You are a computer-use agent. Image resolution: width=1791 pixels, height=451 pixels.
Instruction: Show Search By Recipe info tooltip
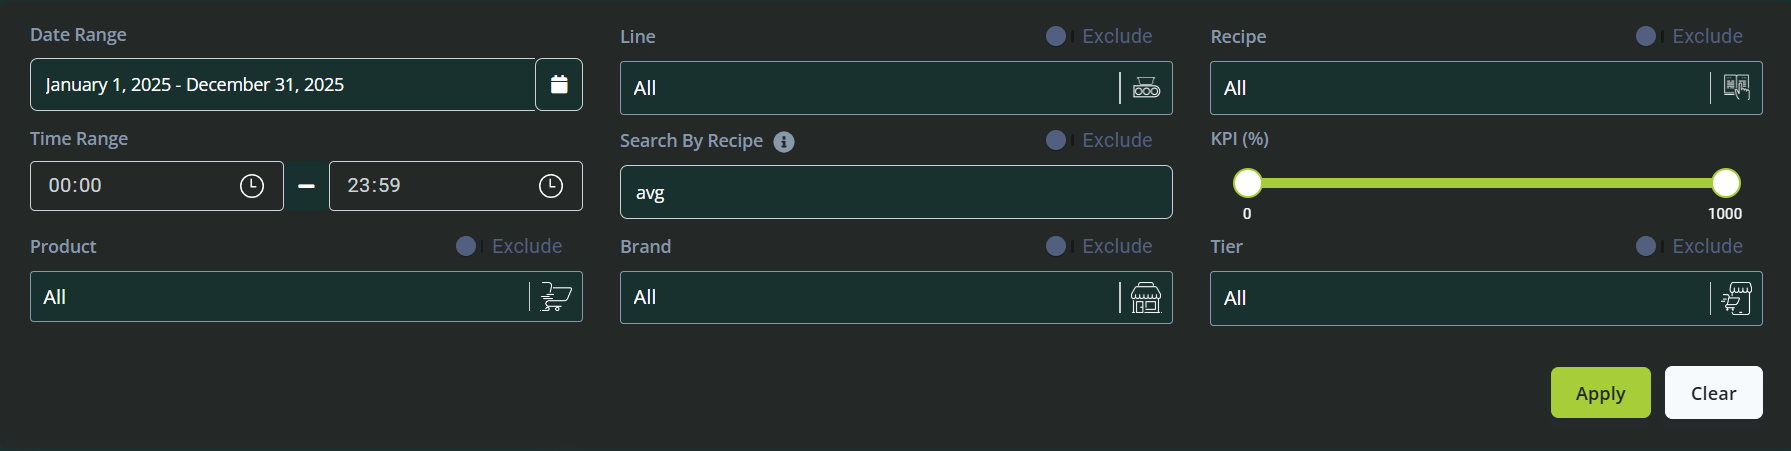(x=784, y=142)
